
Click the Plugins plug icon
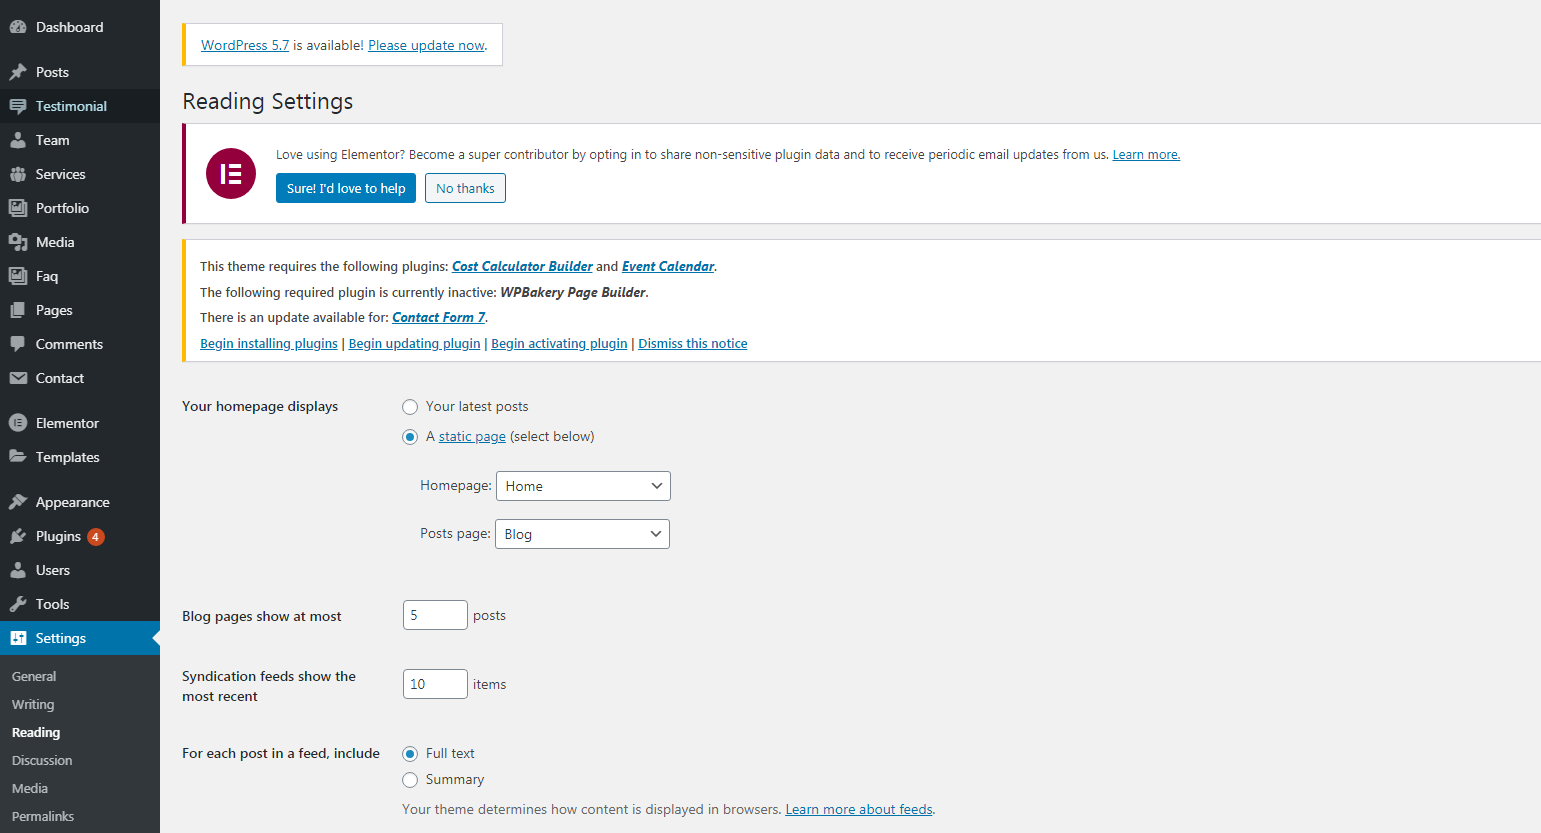click(x=18, y=536)
